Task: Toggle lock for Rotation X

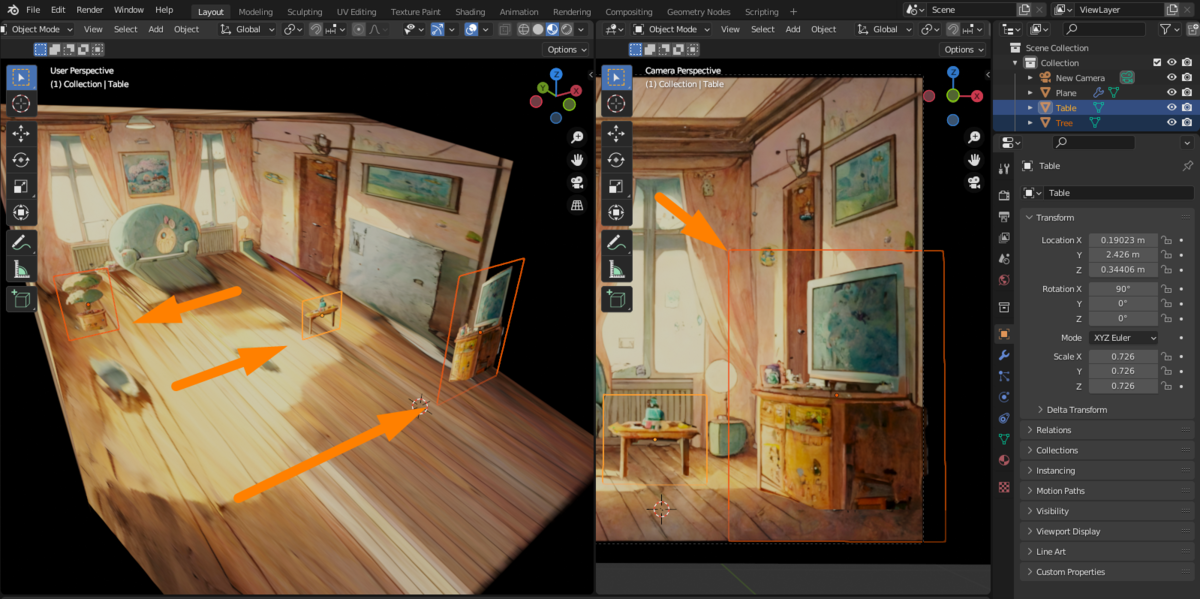Action: pos(1166,289)
